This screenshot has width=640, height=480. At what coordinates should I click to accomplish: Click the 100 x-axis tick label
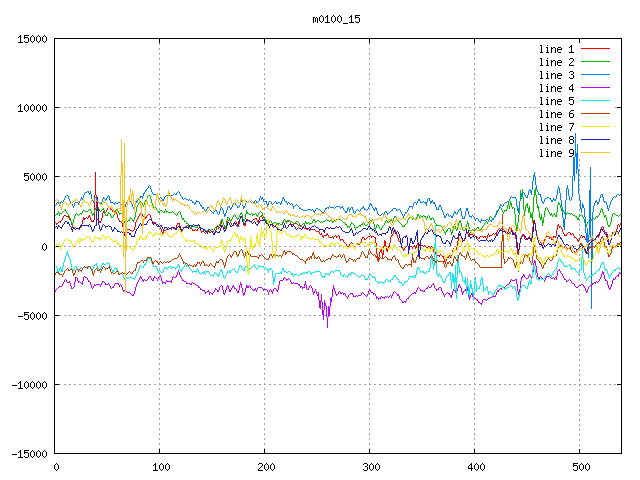(160, 467)
